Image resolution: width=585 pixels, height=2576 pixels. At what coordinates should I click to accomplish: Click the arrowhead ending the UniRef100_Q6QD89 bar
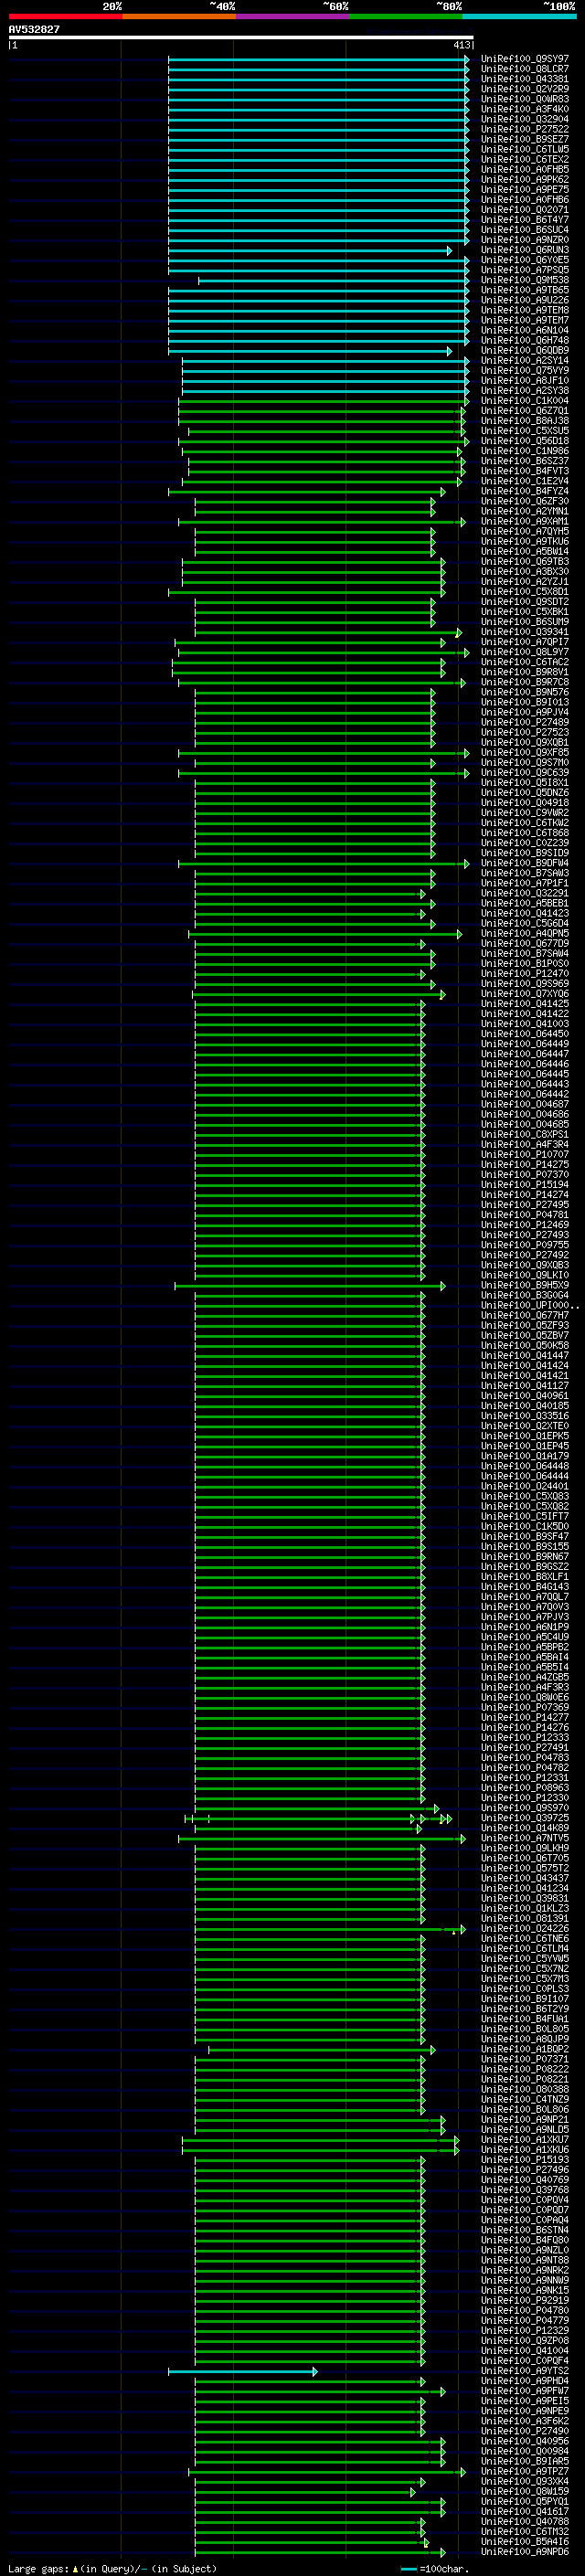449,351
